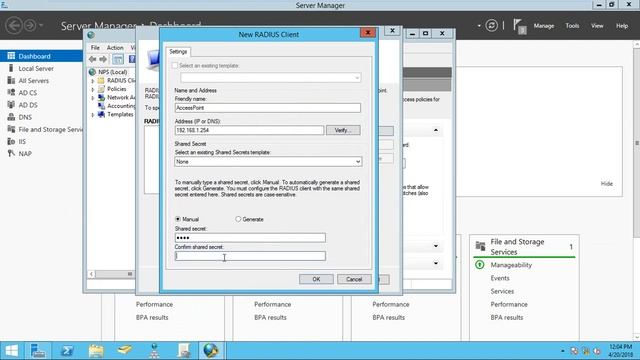The height and width of the screenshot is (360, 640).
Task: Open File Explorer from the taskbar
Action: point(96,351)
